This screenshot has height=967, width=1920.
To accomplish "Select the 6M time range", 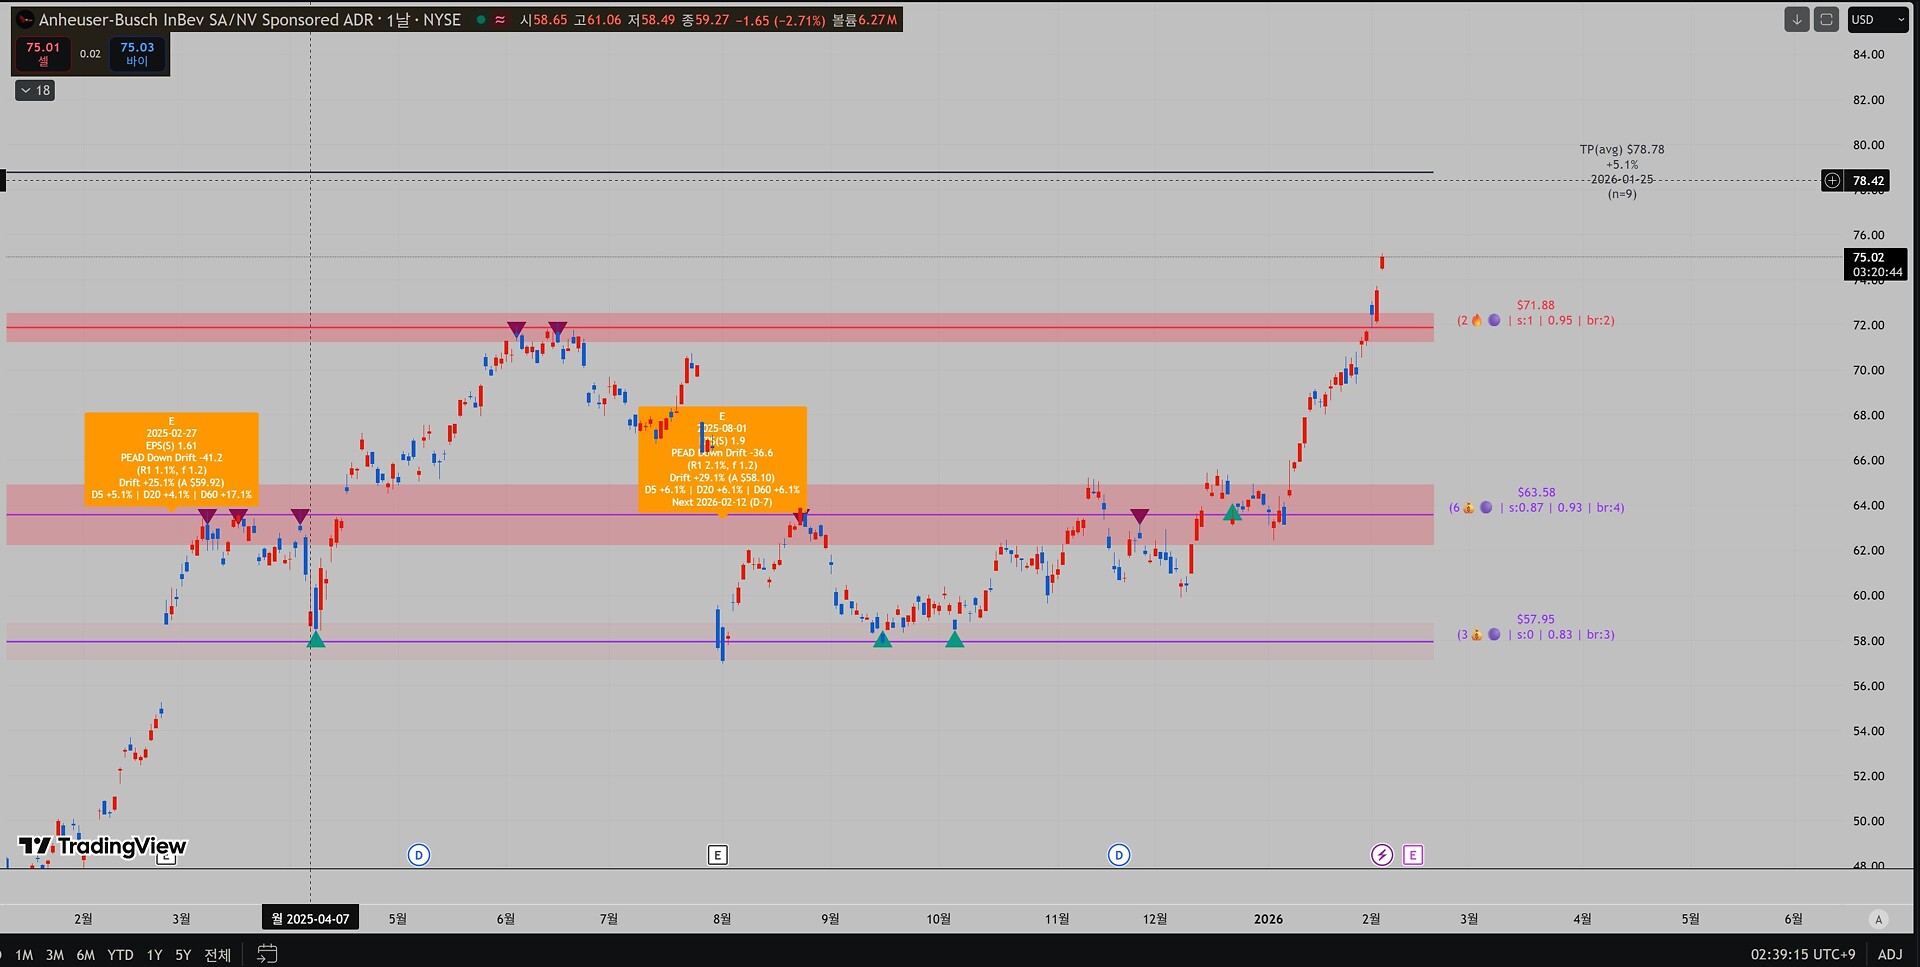I will click(86, 955).
